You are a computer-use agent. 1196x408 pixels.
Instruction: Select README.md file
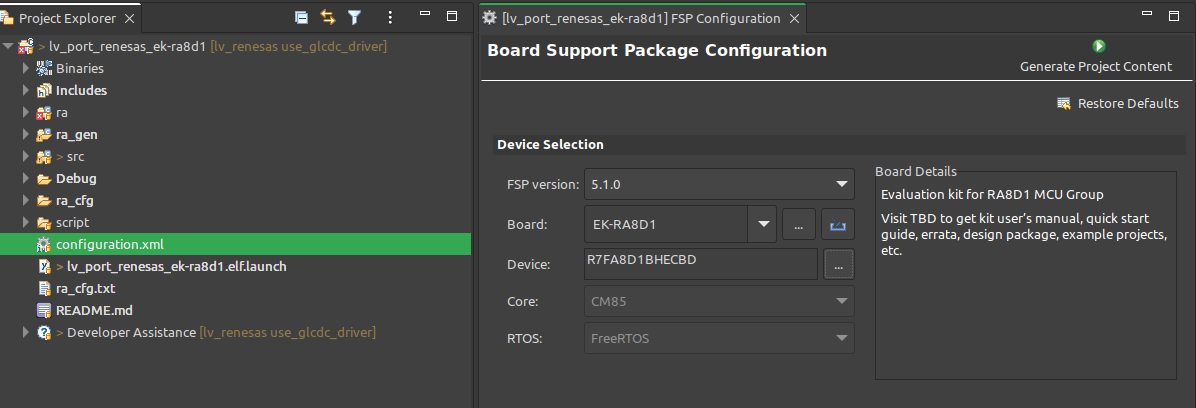pos(89,310)
